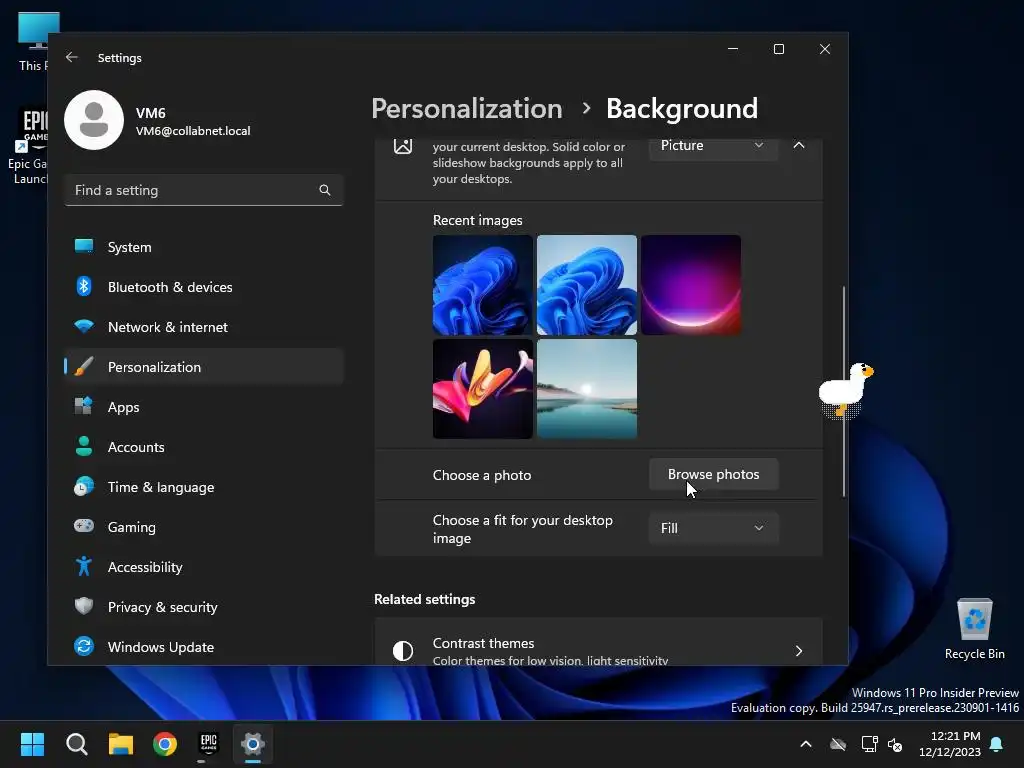Viewport: 1024px width, 768px height.
Task: Select the lake sunrise wallpaper thumbnail
Action: pyautogui.click(x=586, y=389)
